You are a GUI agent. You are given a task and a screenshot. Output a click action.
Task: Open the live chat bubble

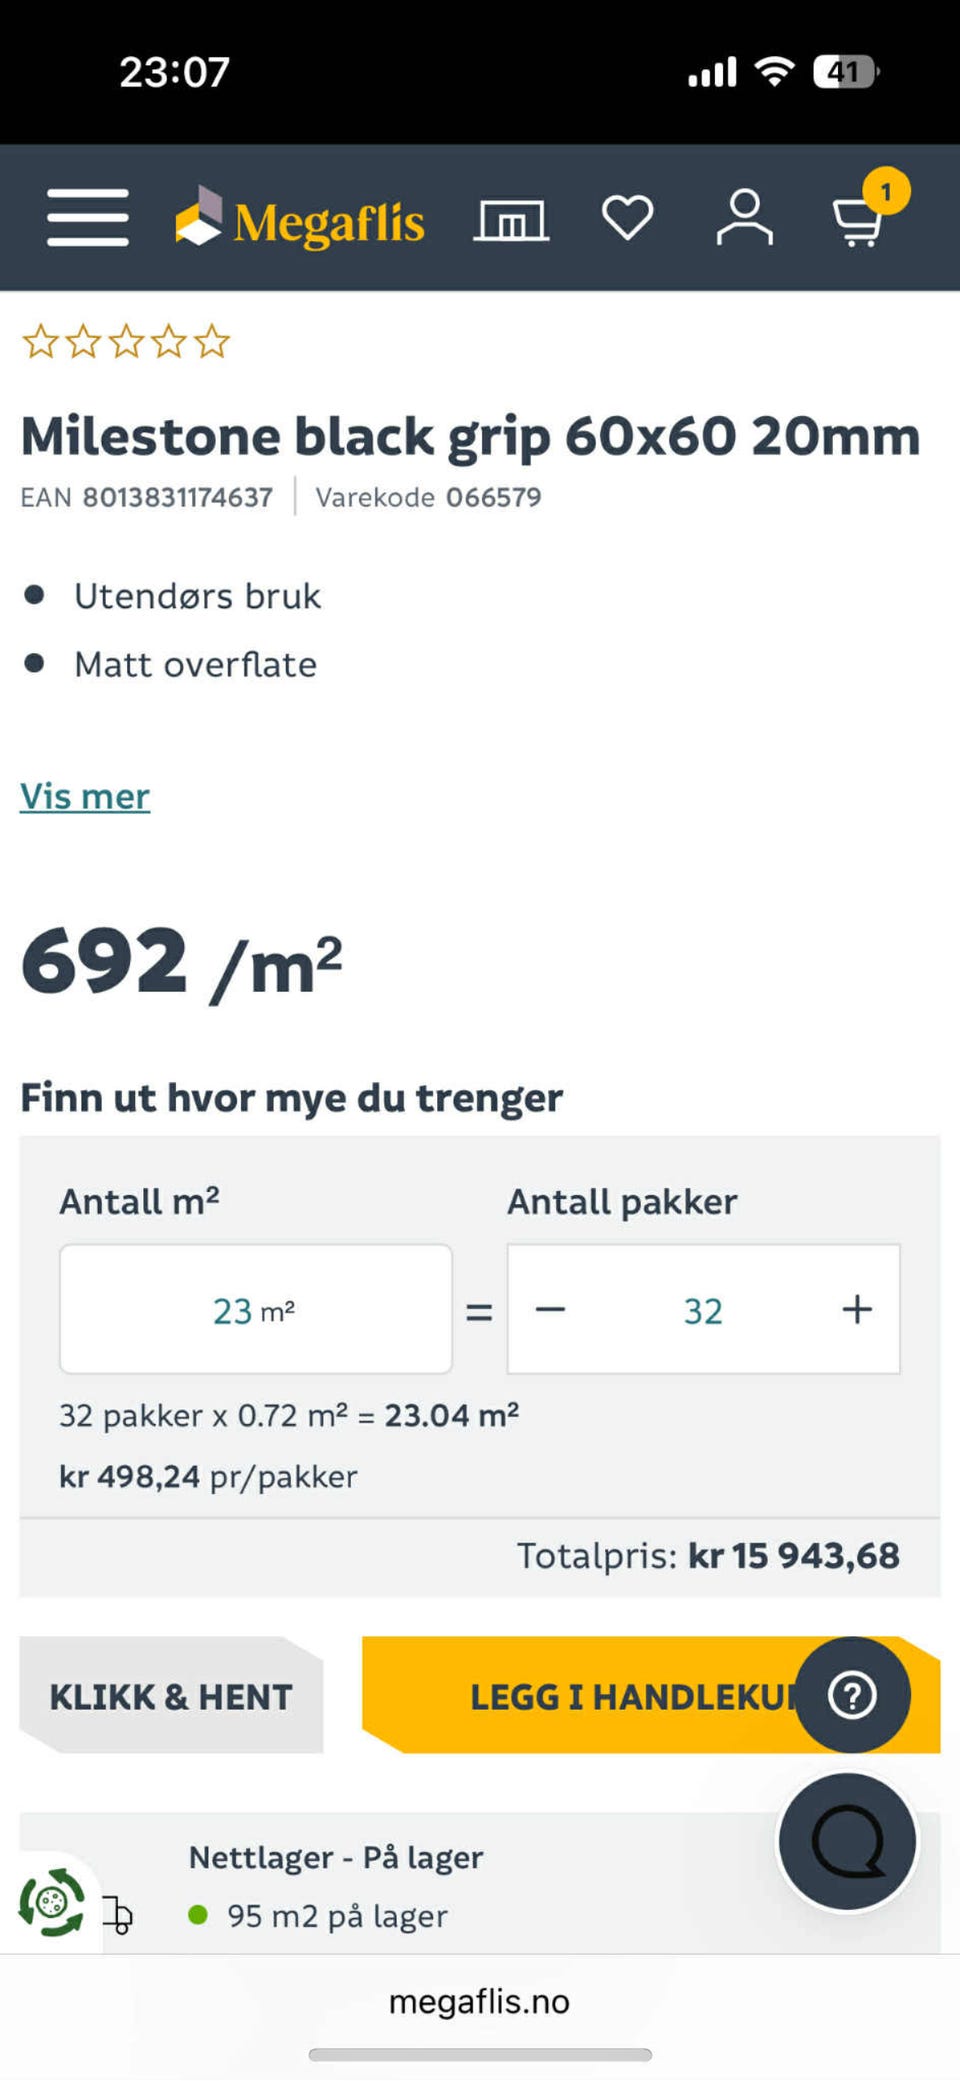pyautogui.click(x=847, y=1841)
